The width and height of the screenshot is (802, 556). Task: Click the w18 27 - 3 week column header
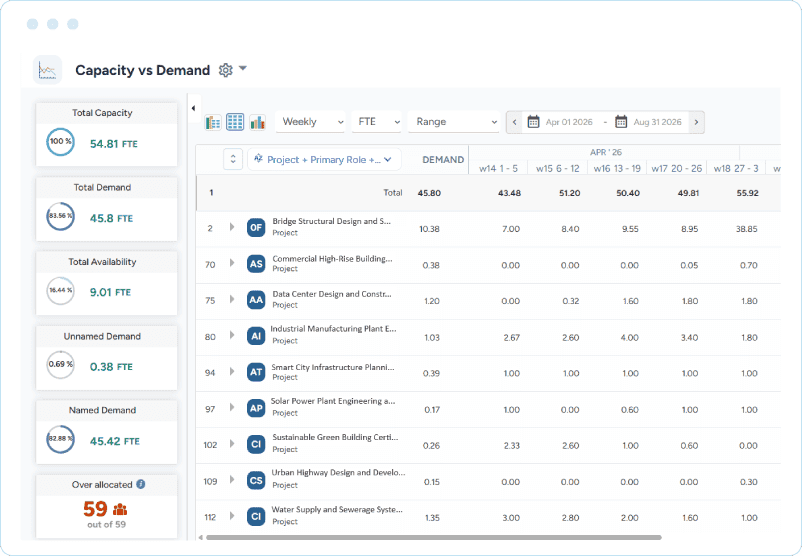(736, 168)
